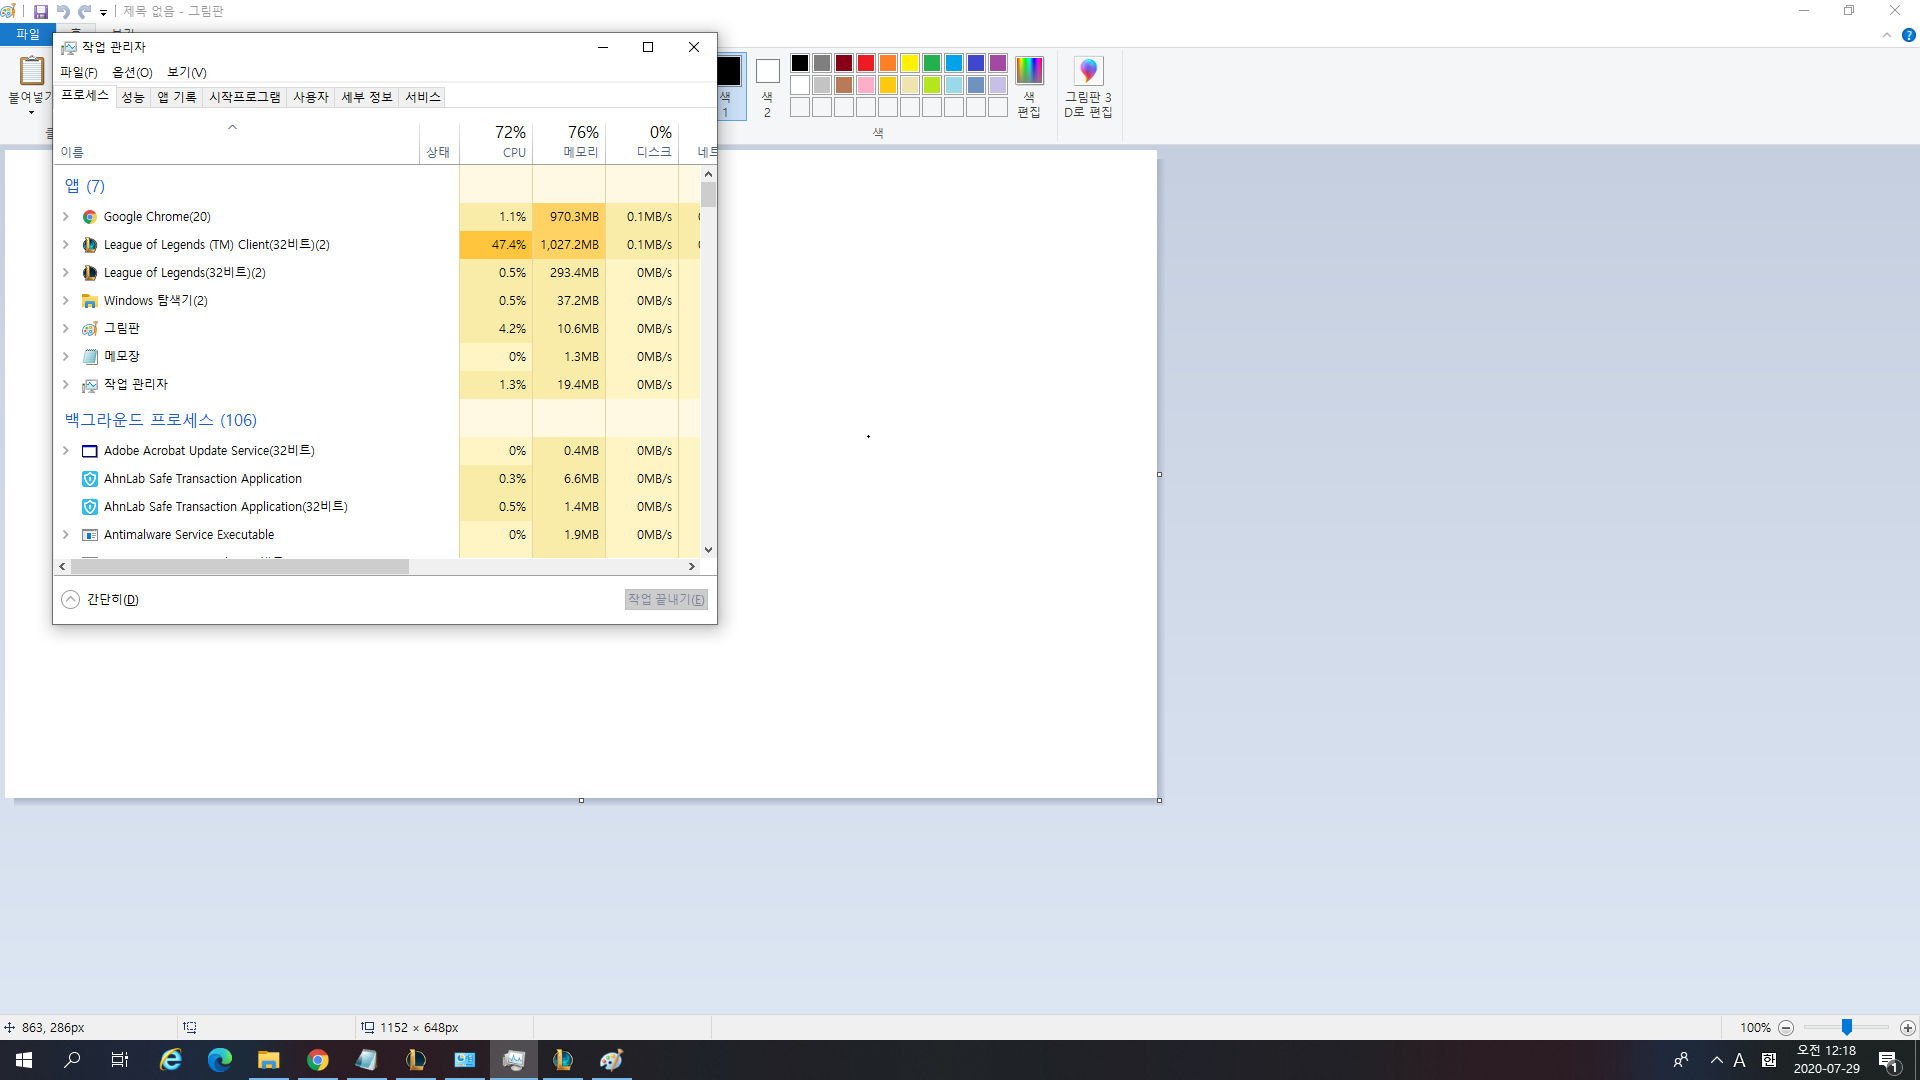Open the Edit colors rainbow icon
Image resolution: width=1920 pixels, height=1080 pixels.
tap(1029, 71)
